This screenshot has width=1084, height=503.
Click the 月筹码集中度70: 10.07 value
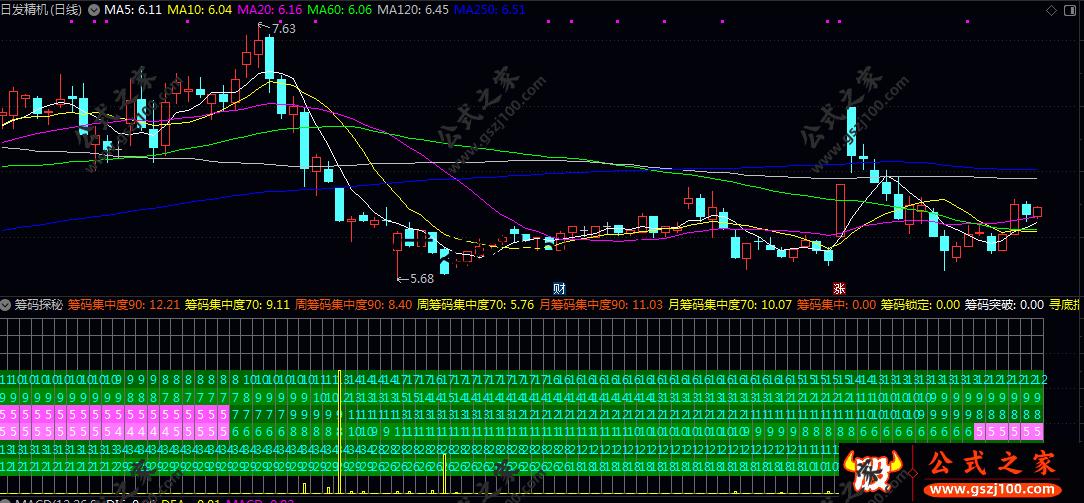[x=730, y=304]
